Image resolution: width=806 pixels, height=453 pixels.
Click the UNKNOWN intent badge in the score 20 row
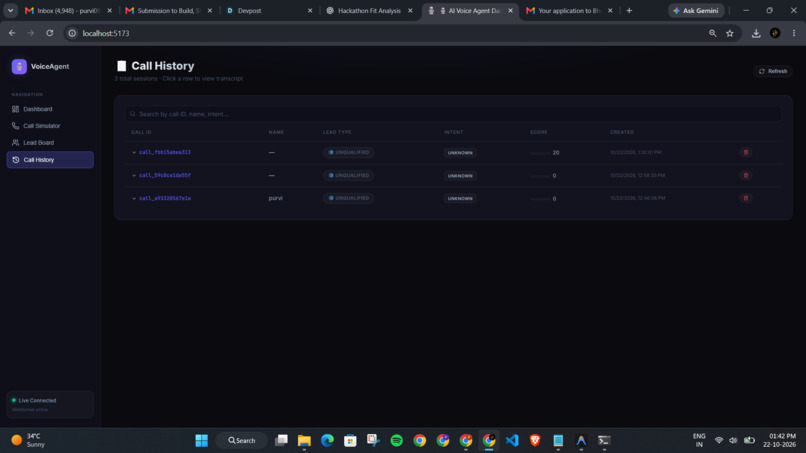pyautogui.click(x=460, y=153)
